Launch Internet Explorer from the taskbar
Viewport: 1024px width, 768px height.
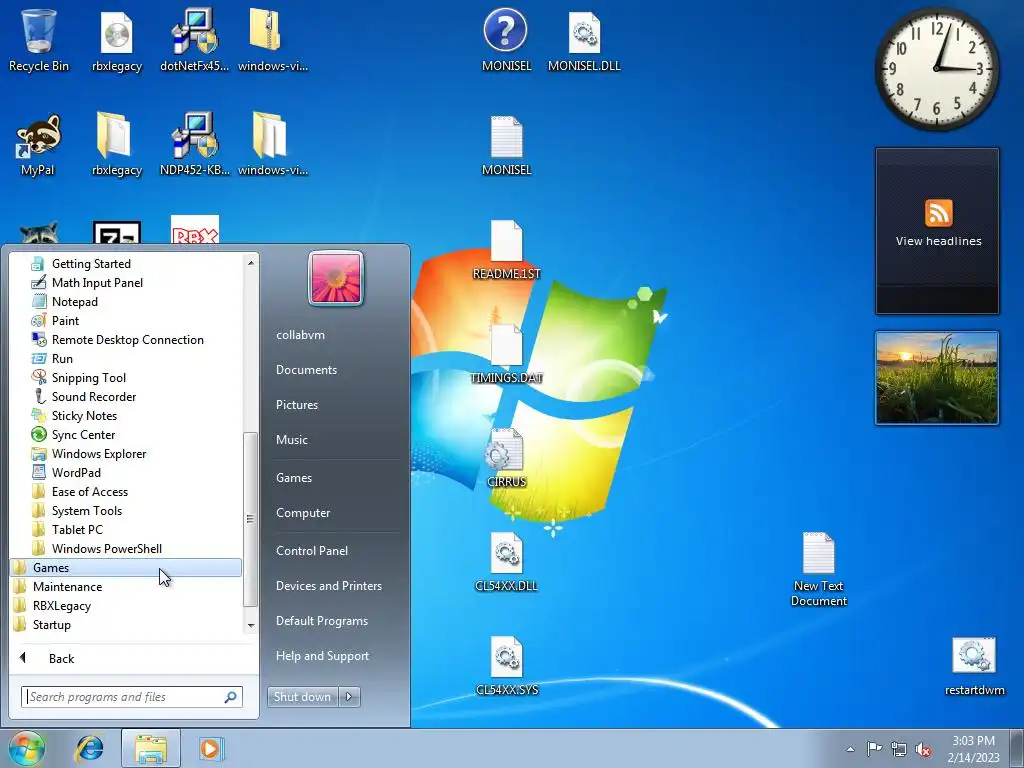click(89, 748)
